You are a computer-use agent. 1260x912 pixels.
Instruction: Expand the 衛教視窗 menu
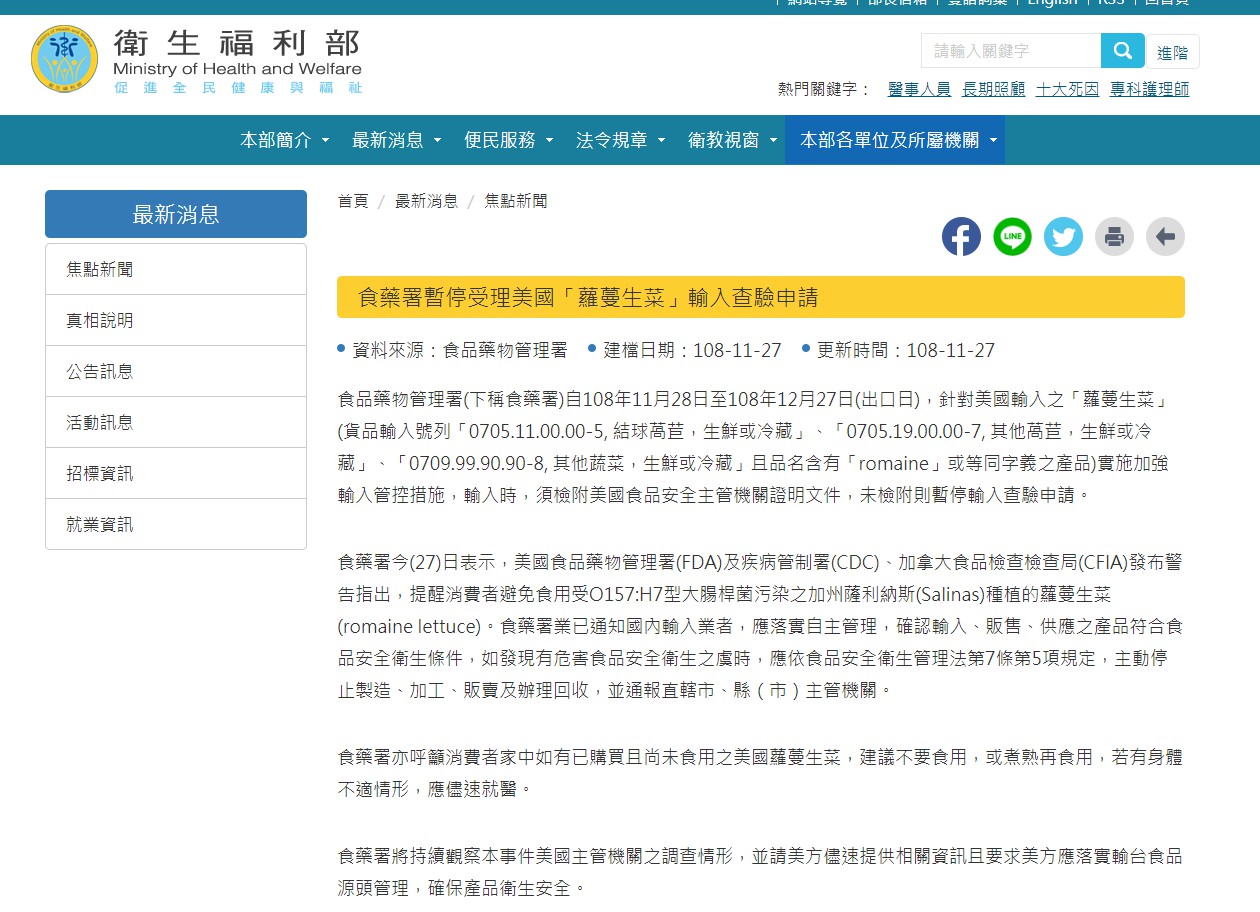732,140
